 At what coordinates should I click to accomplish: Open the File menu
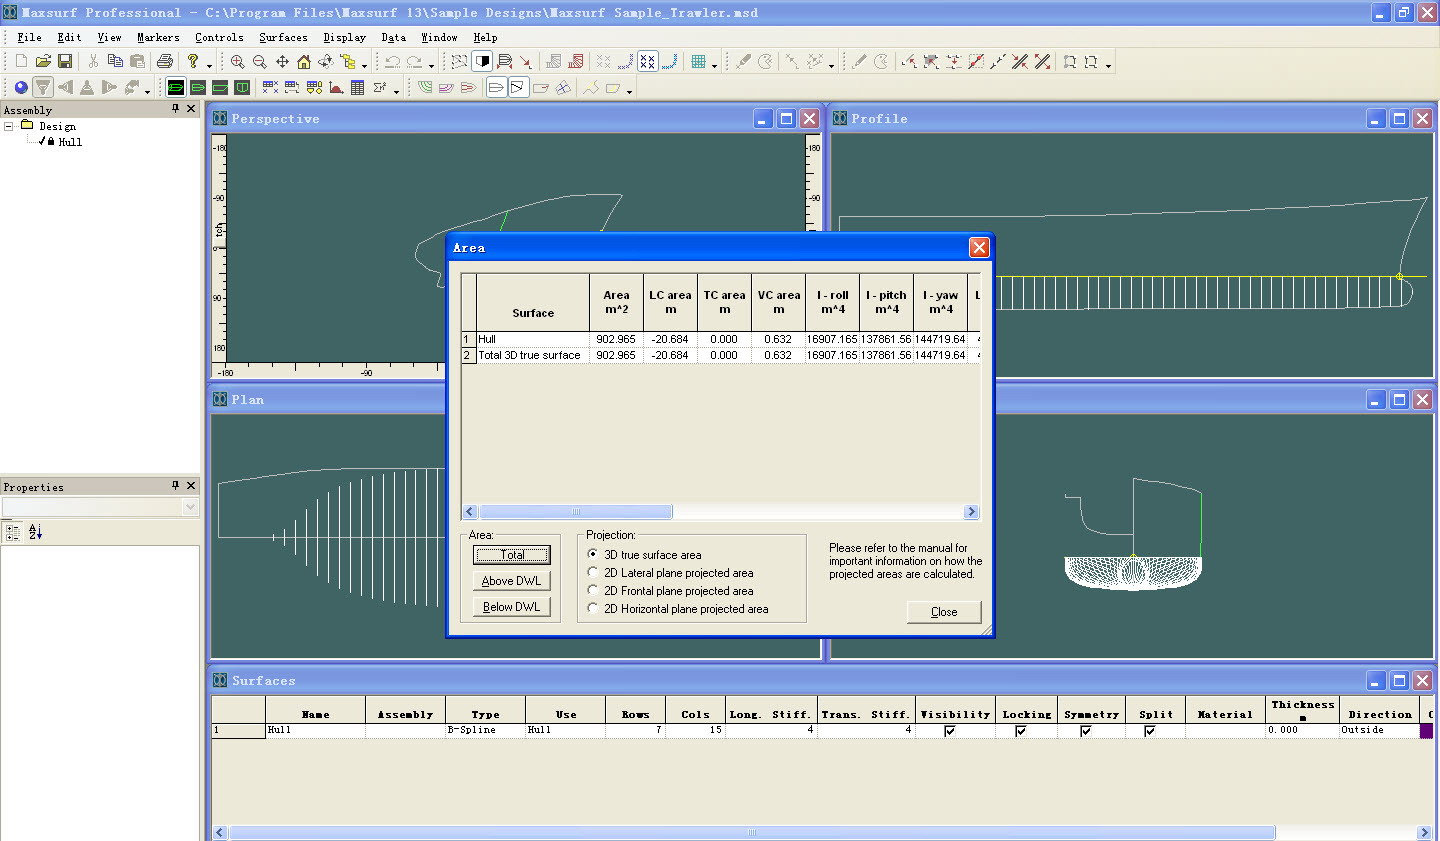point(29,37)
